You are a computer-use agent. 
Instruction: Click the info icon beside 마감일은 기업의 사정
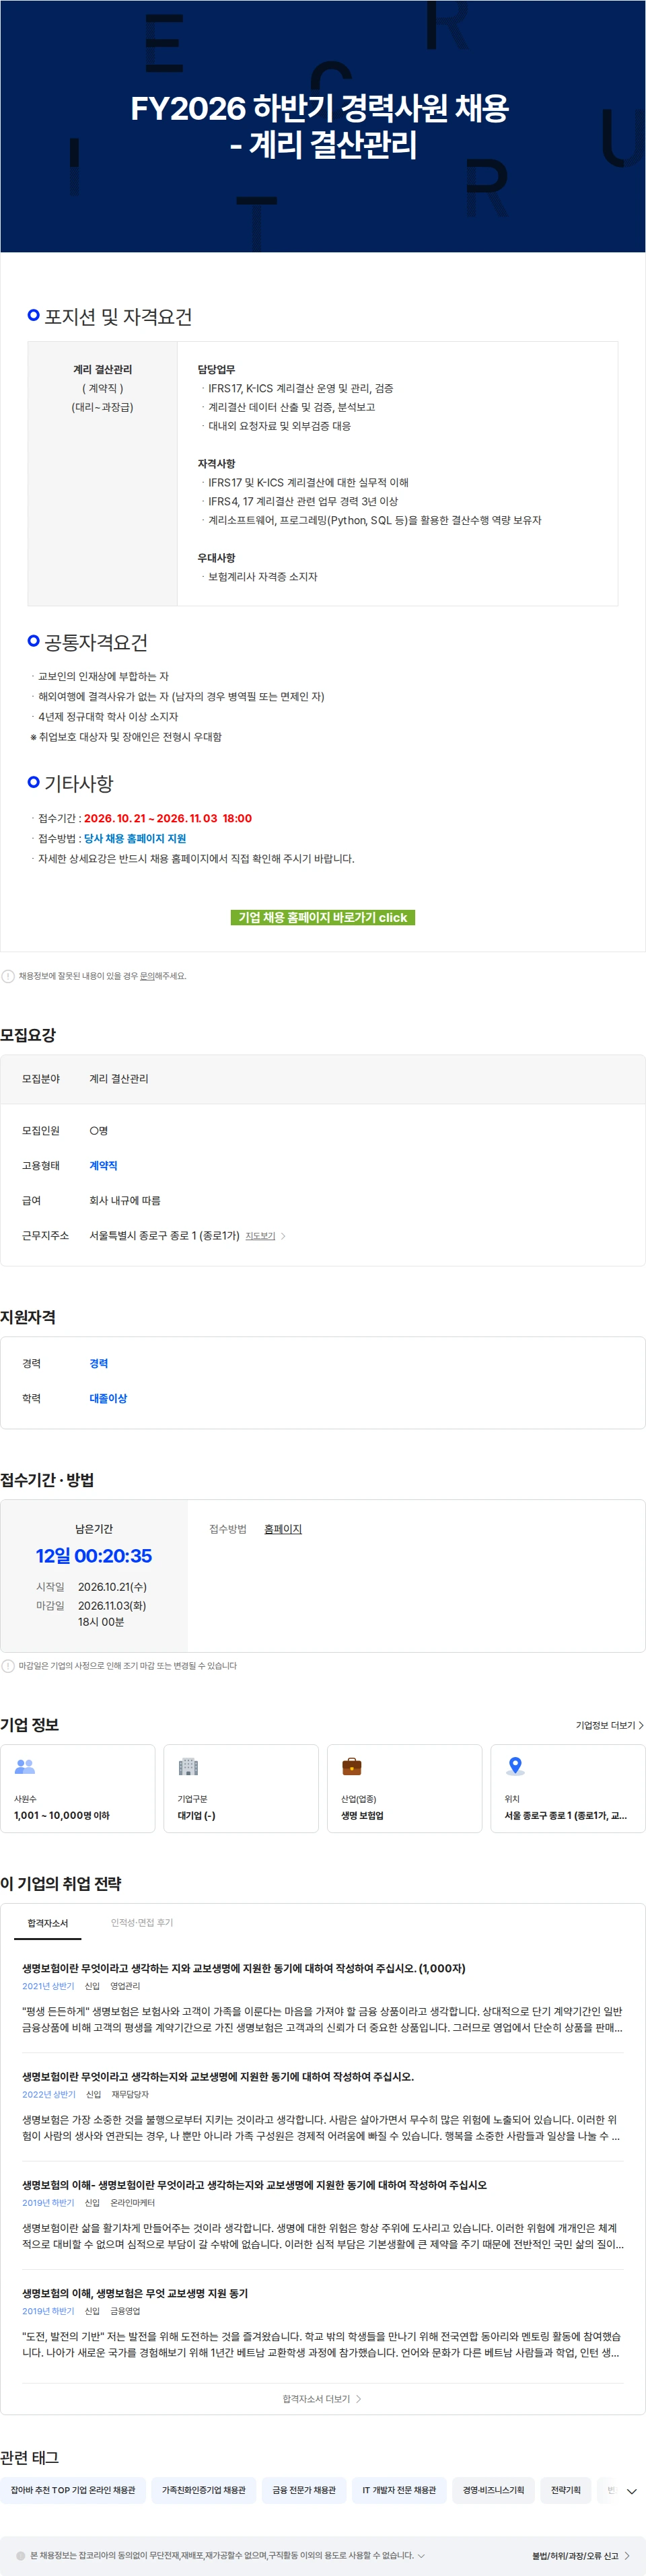pyautogui.click(x=8, y=1666)
